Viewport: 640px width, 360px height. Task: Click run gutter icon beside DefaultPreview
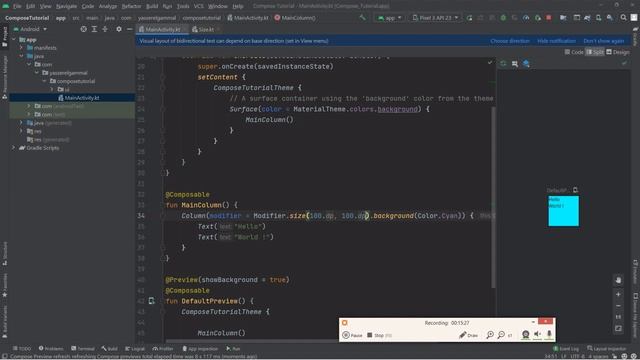click(x=151, y=301)
